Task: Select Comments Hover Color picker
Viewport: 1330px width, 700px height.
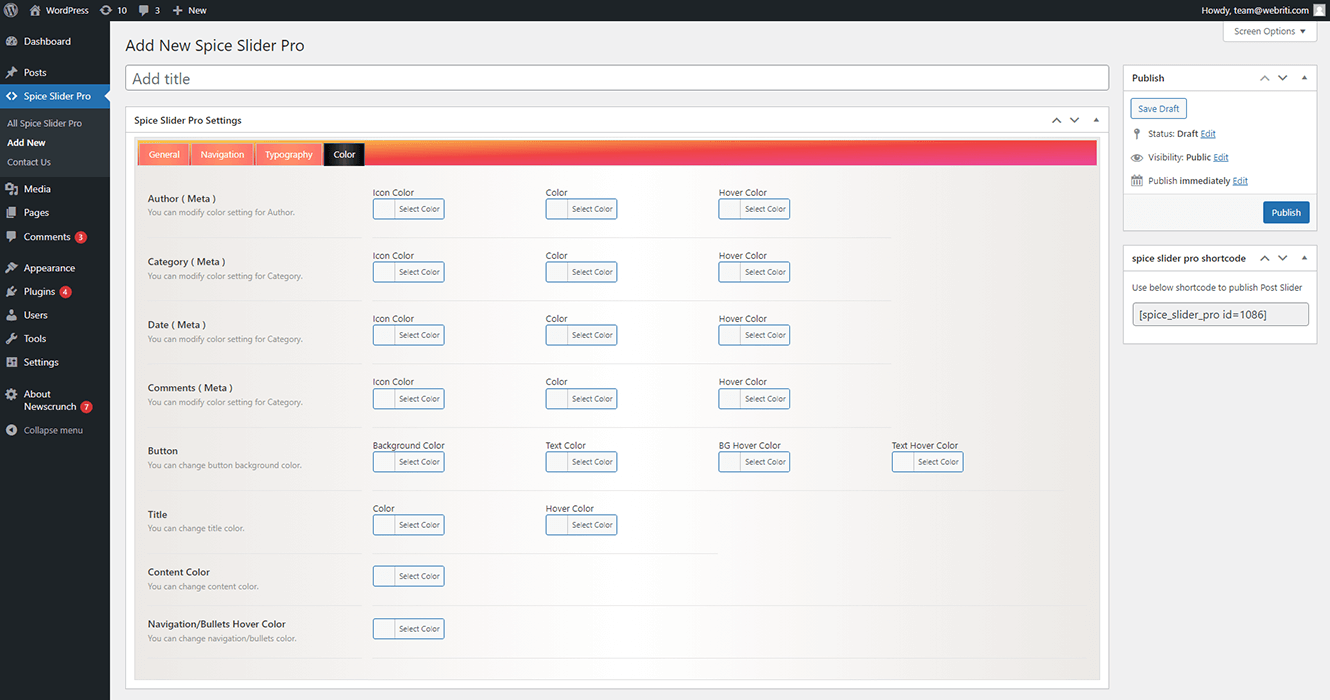Action: pos(754,398)
